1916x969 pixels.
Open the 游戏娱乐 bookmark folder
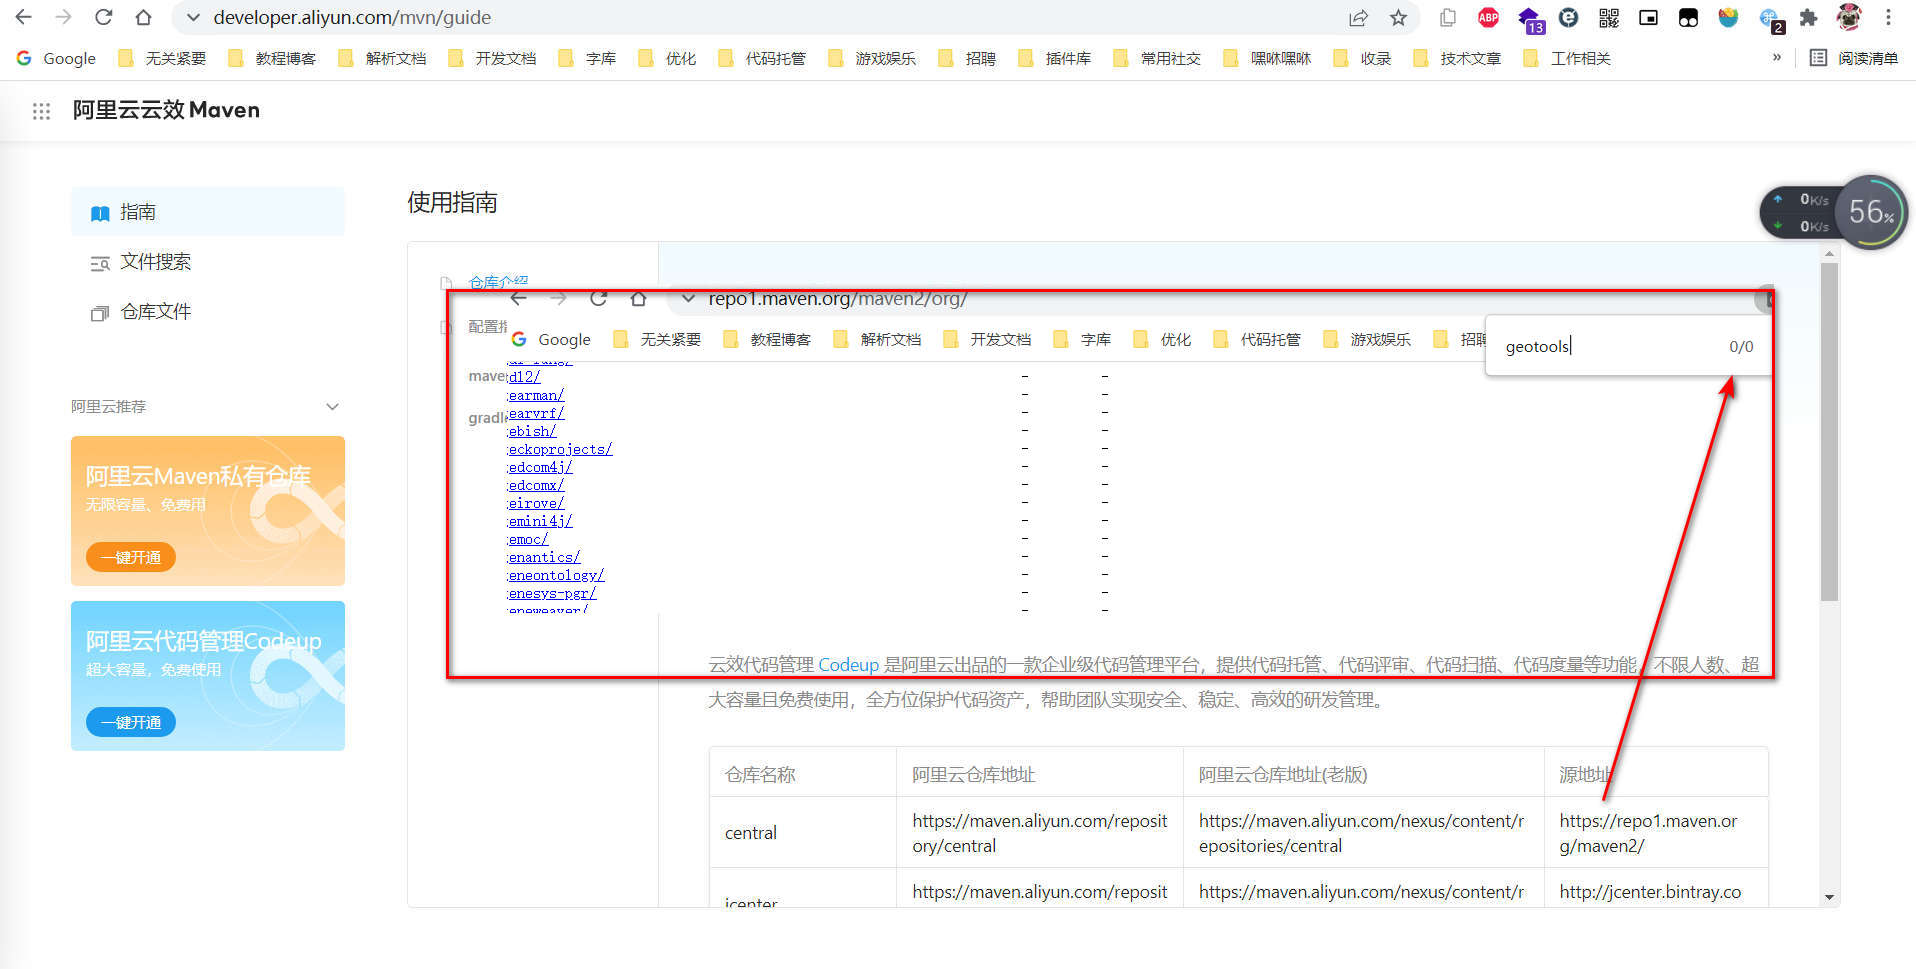[x=872, y=58]
